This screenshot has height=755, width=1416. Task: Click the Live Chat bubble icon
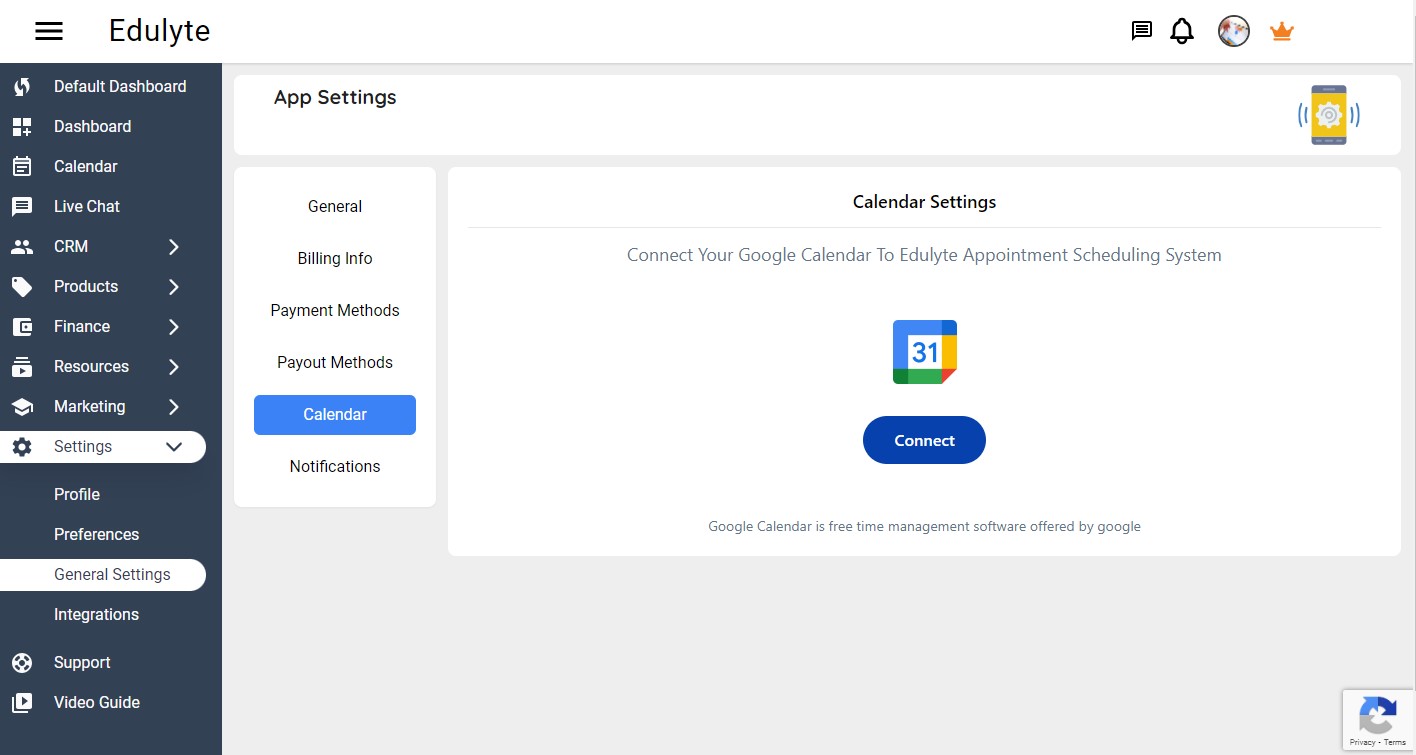[x=22, y=207]
